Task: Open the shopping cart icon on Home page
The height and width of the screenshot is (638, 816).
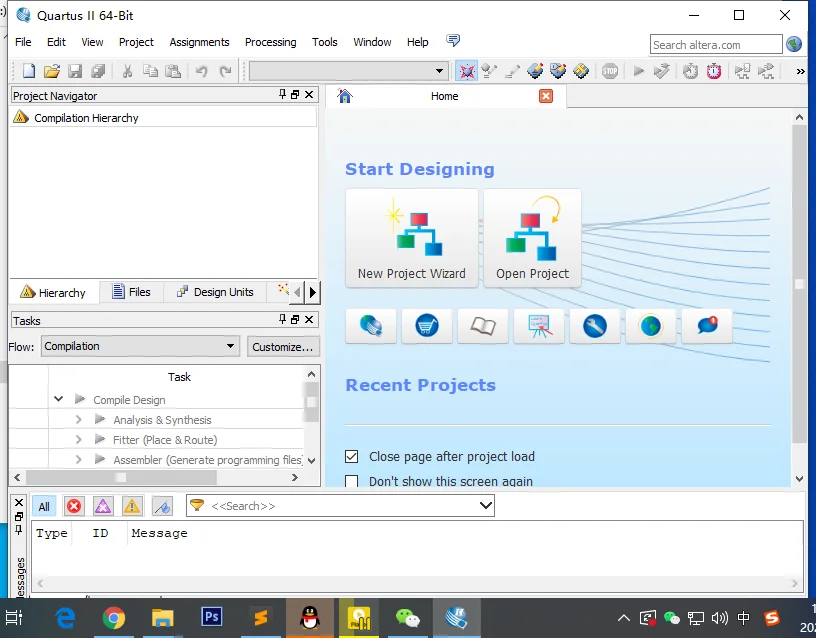Action: [427, 326]
